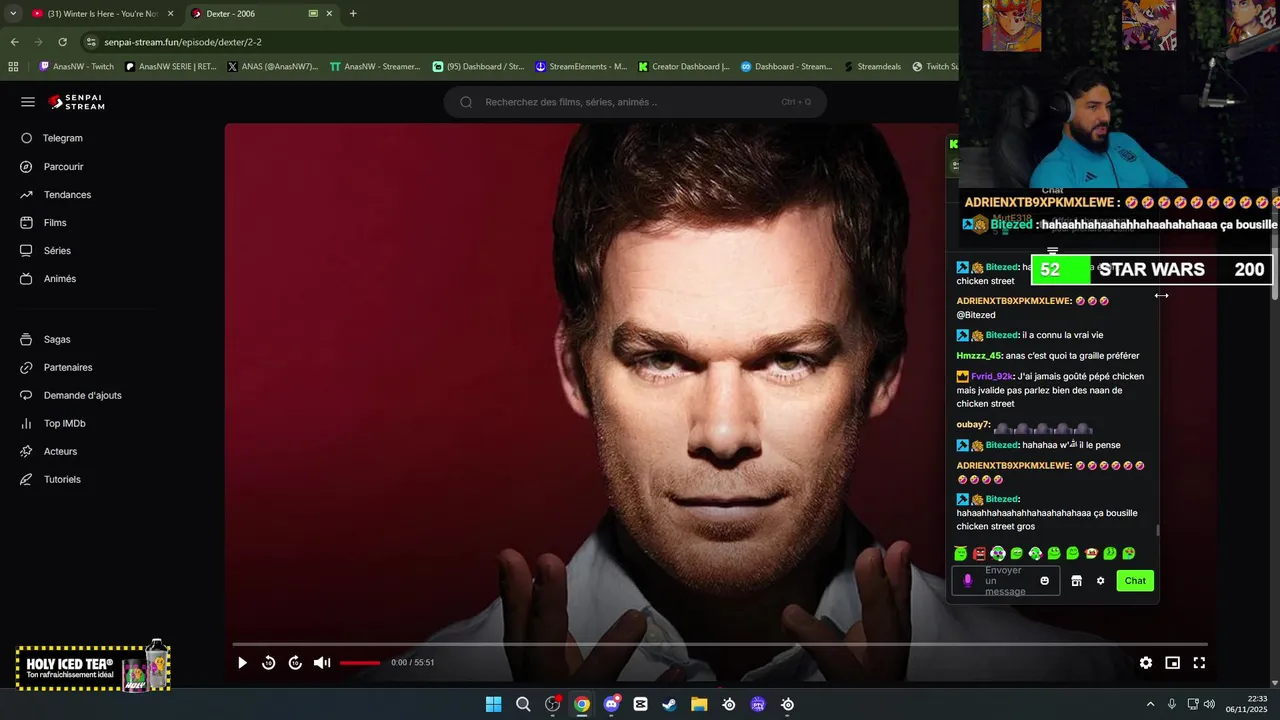Mute the video player volume
1280x720 pixels.
click(322, 663)
